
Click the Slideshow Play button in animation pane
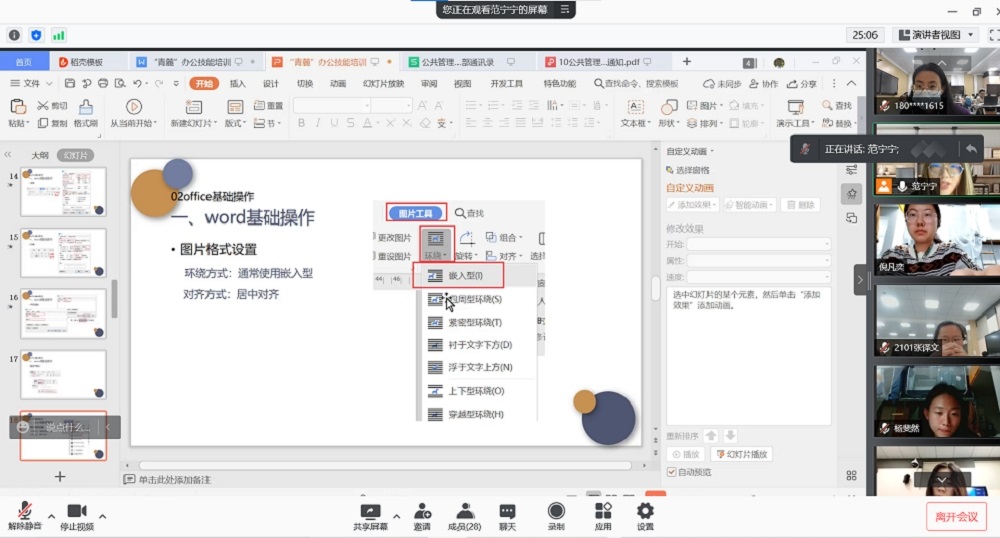745,454
